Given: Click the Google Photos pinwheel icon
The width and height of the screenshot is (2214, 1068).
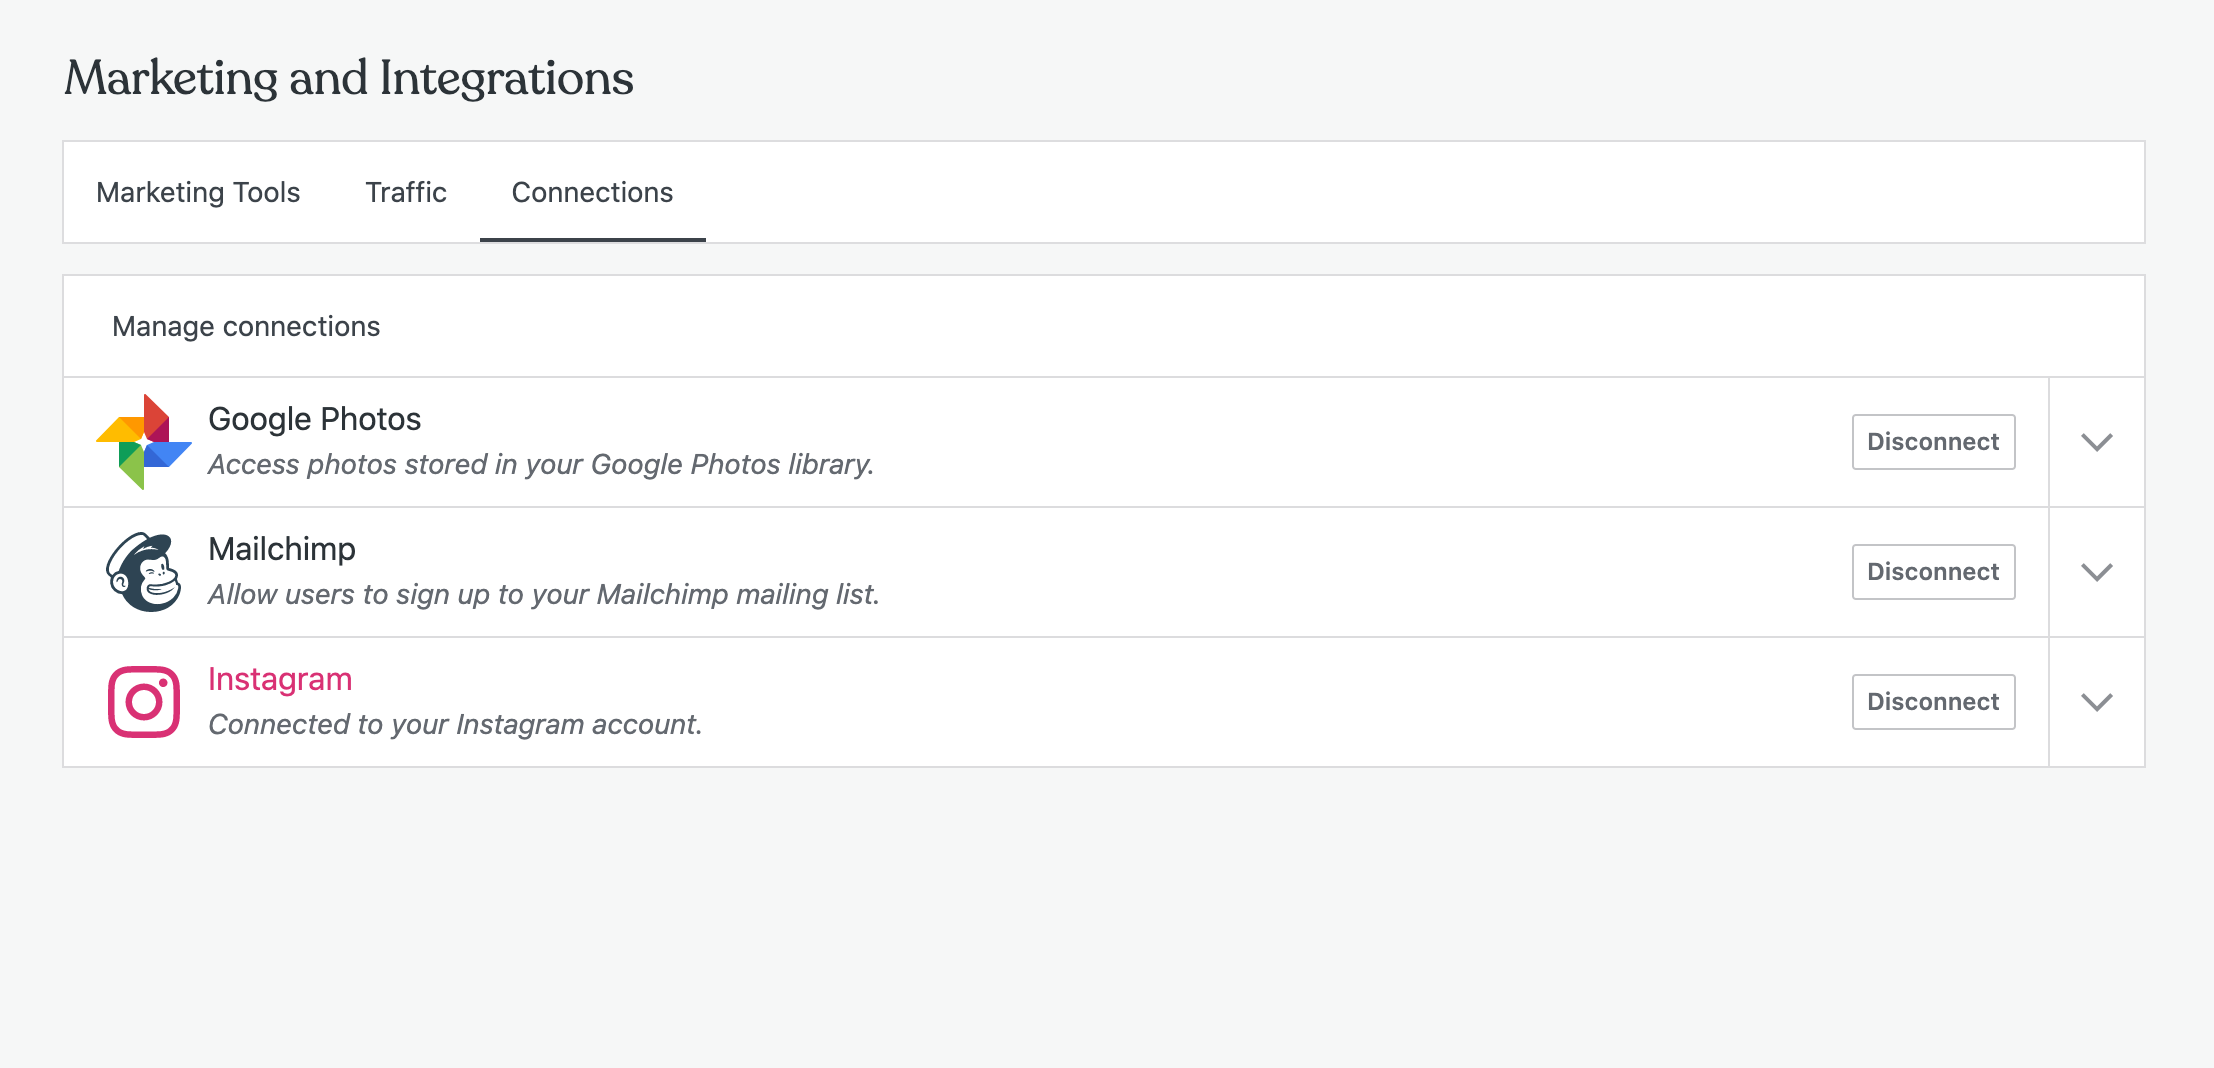Looking at the screenshot, I should 144,442.
